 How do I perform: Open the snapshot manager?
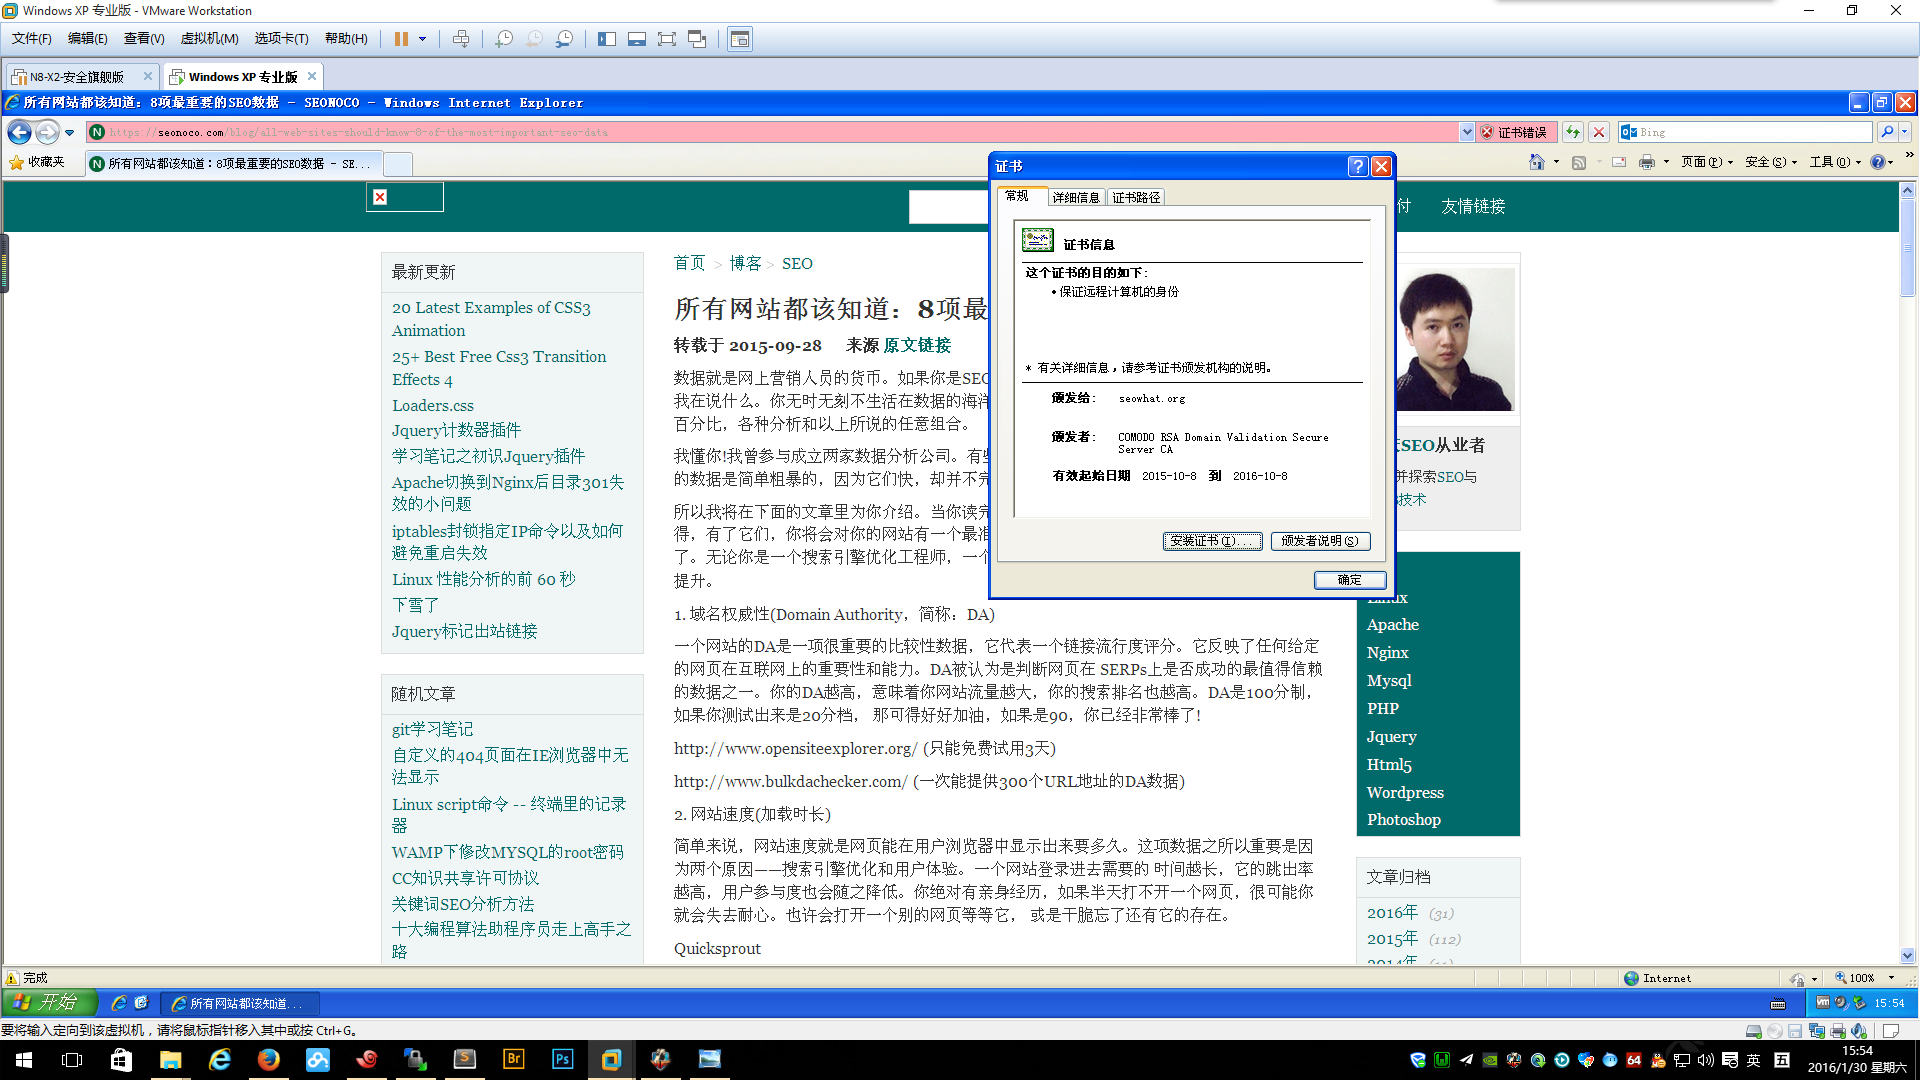pos(565,39)
